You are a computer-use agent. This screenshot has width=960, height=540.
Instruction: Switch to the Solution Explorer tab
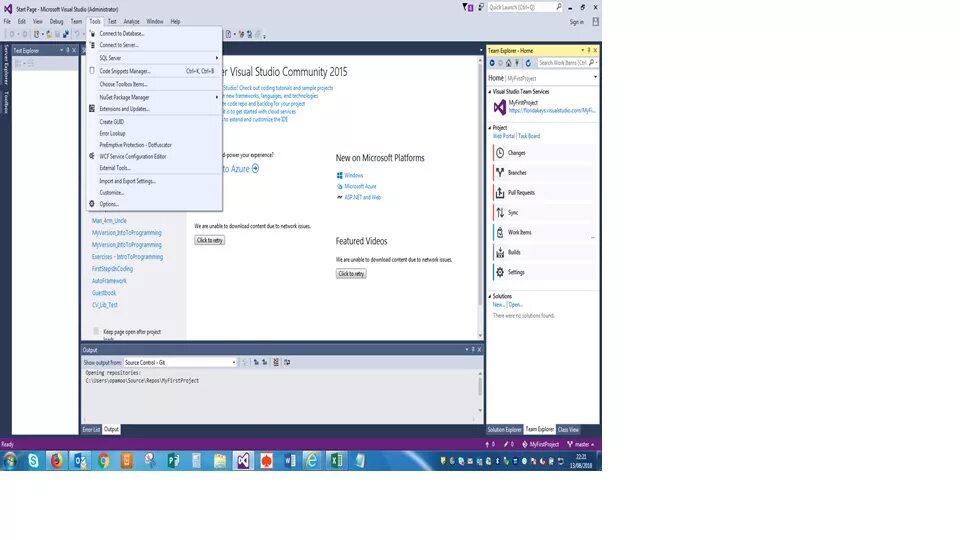pos(504,430)
